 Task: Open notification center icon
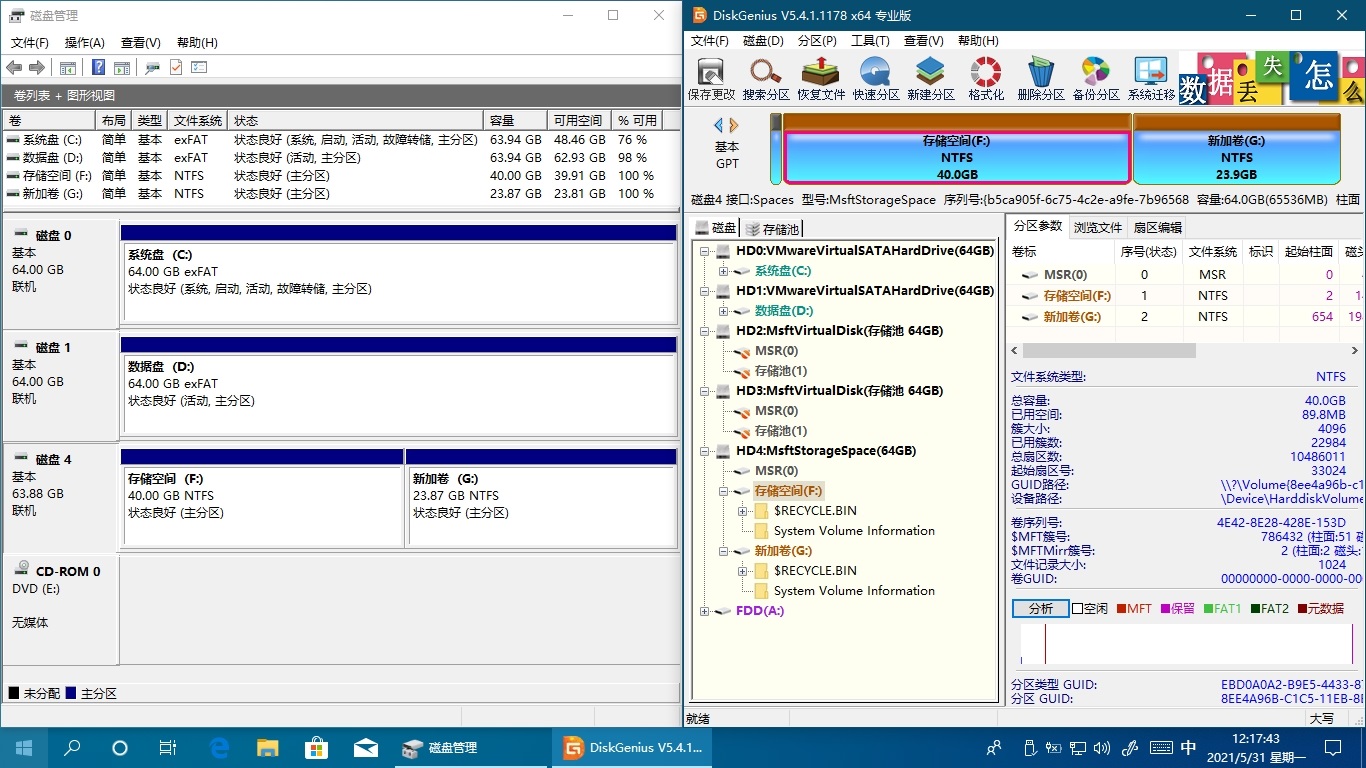tap(1332, 747)
